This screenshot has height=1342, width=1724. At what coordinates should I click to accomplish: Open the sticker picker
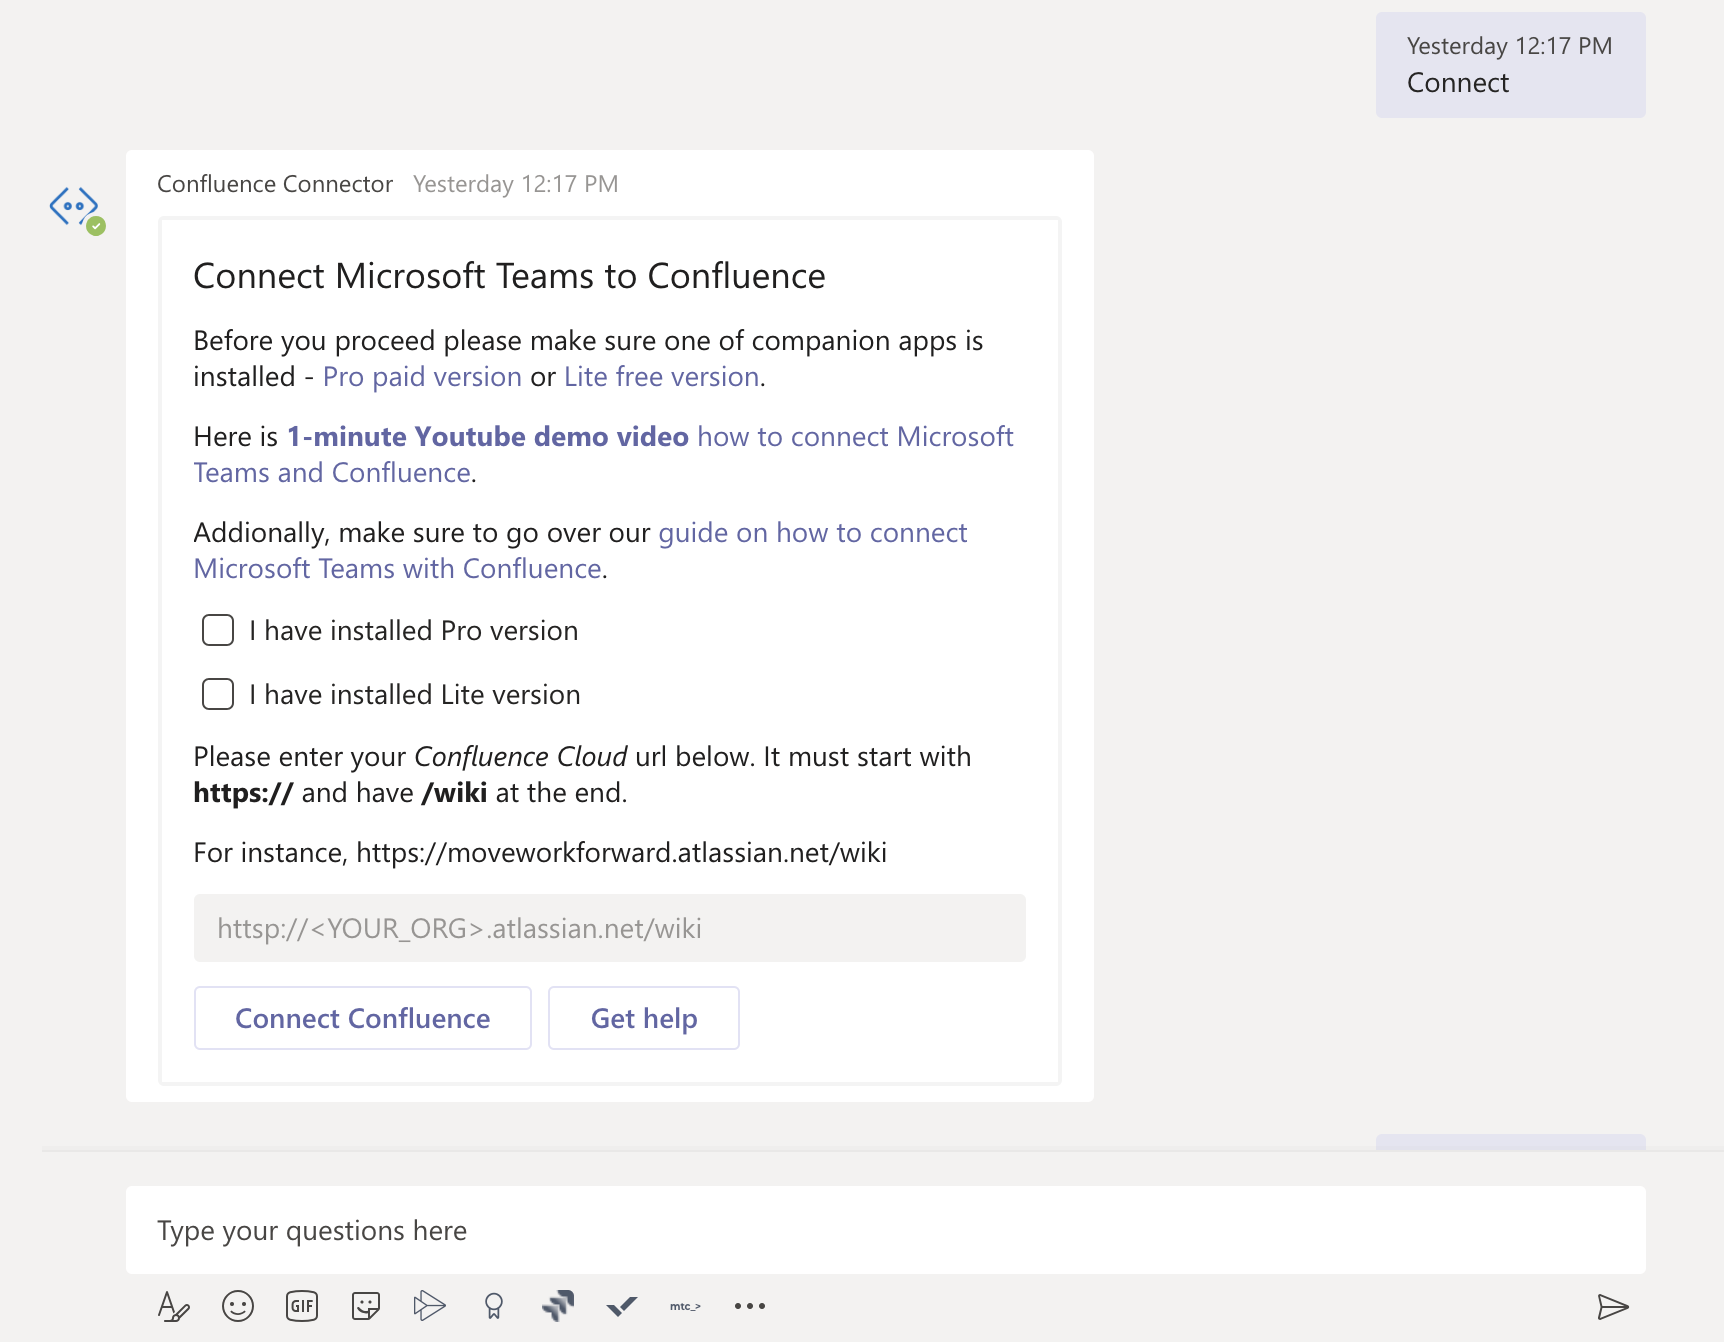[365, 1305]
